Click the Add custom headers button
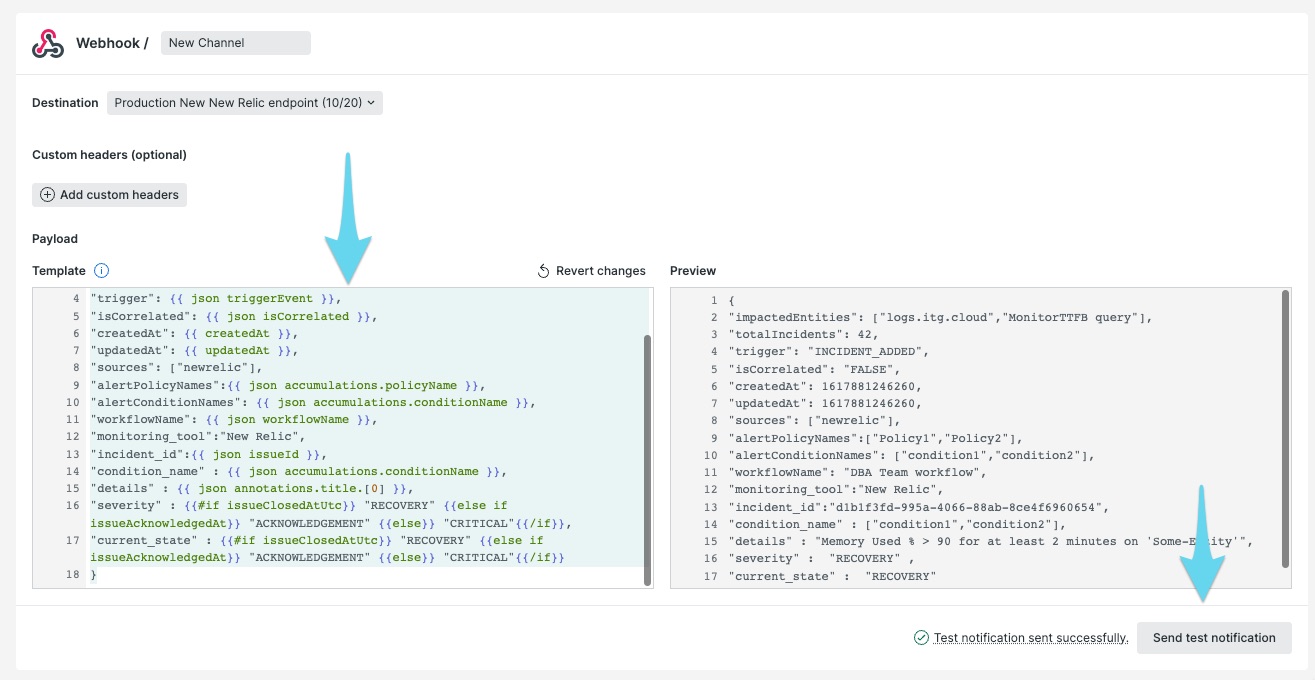 pos(109,195)
